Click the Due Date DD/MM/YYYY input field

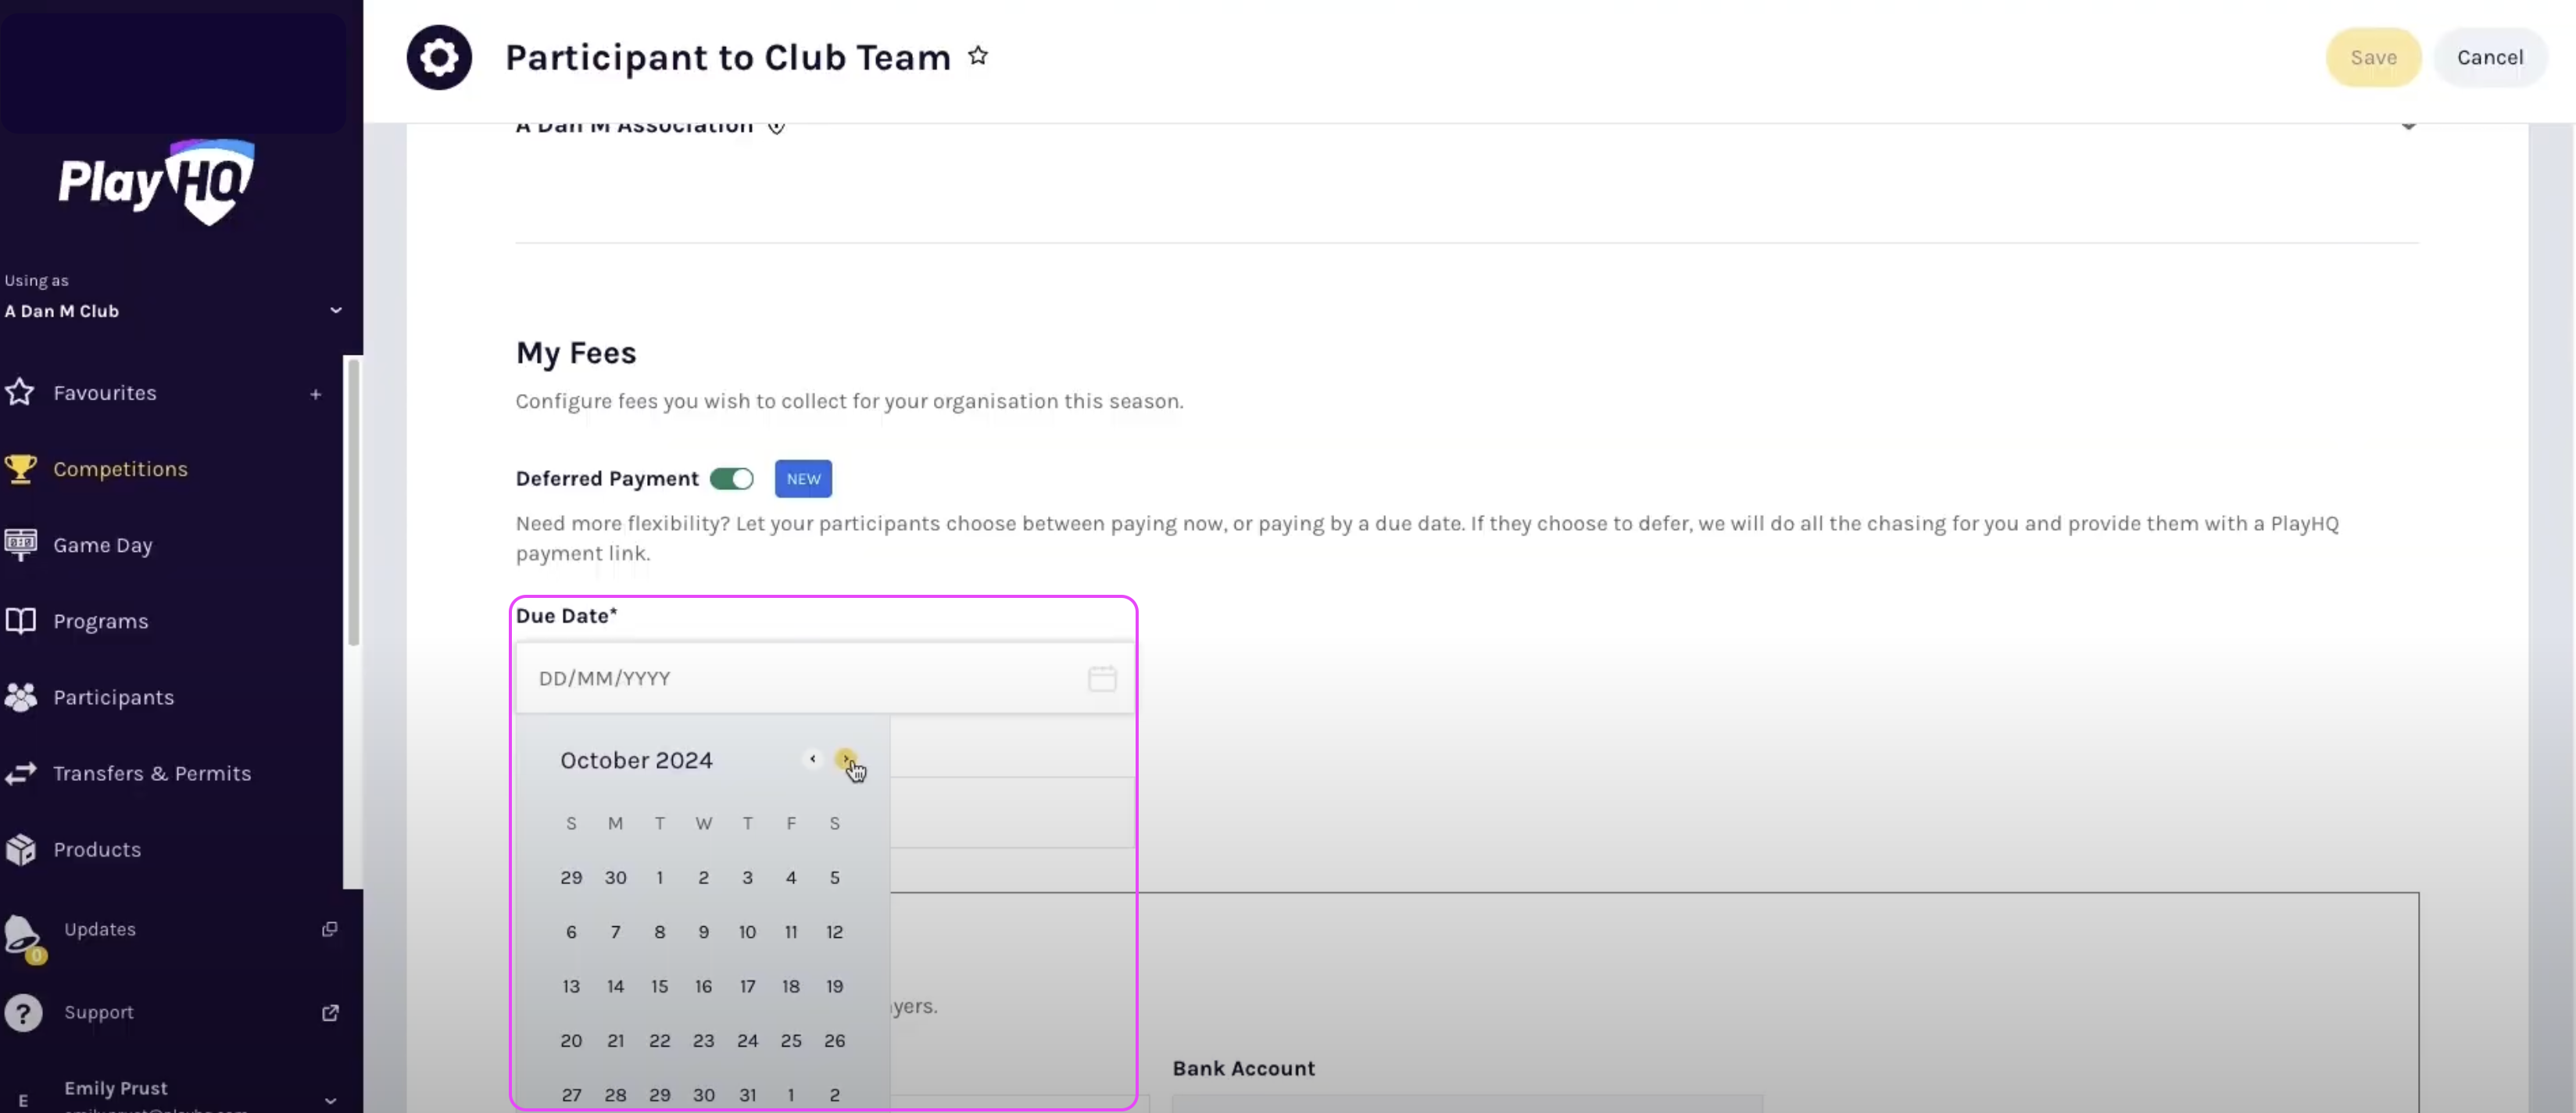(800, 678)
